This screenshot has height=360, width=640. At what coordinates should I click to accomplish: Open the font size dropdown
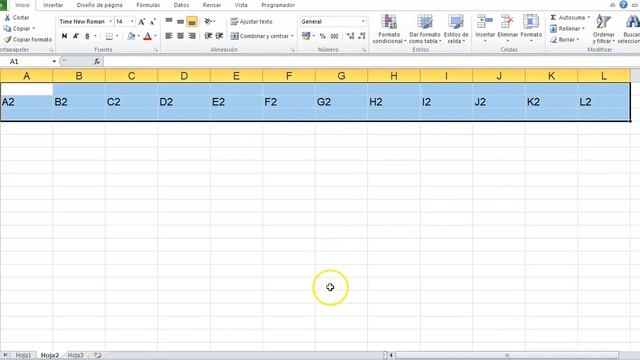[x=132, y=21]
